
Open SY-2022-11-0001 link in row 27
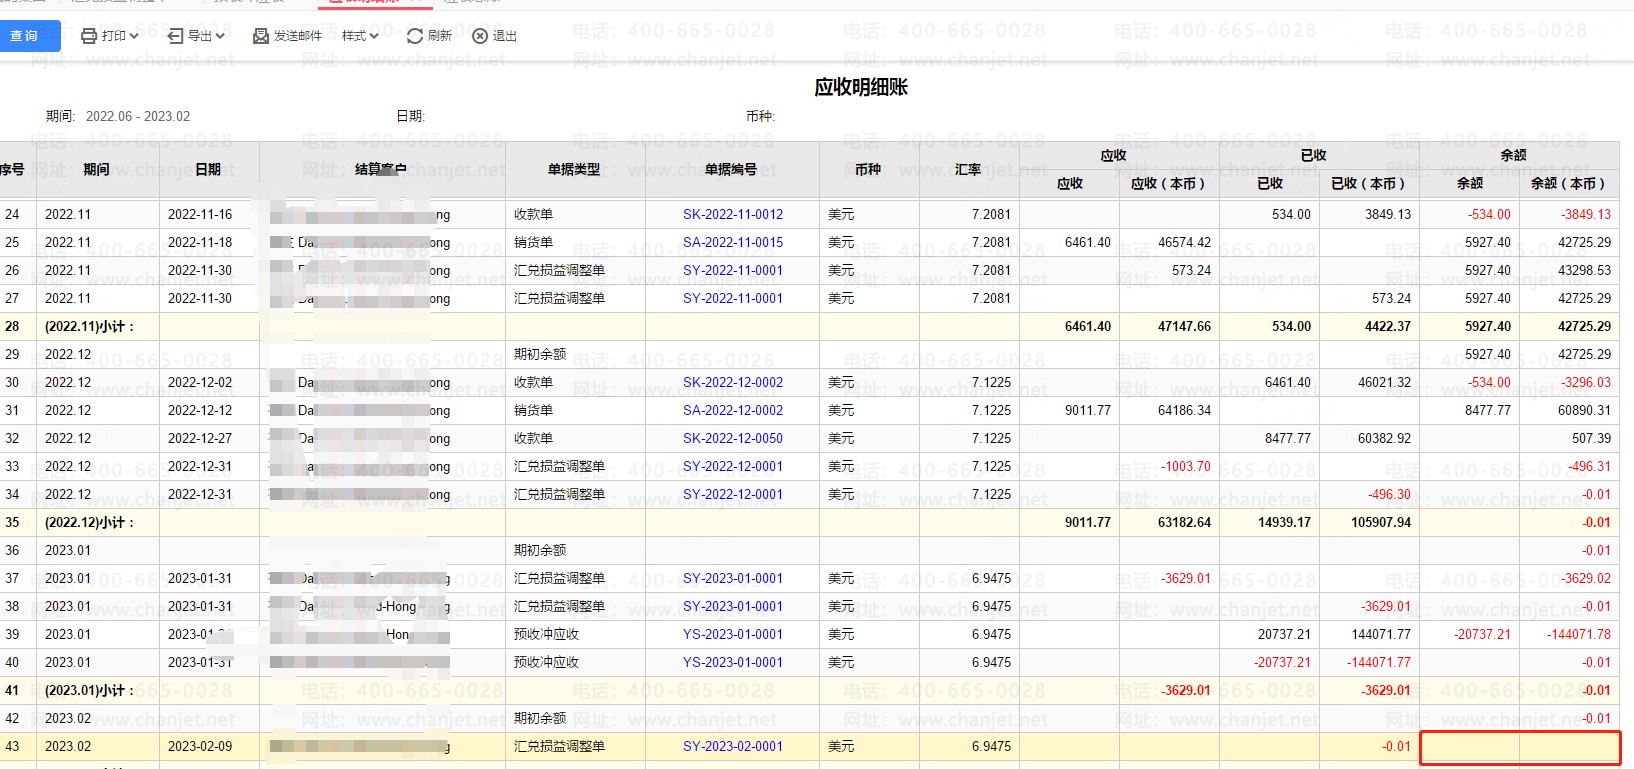point(733,298)
